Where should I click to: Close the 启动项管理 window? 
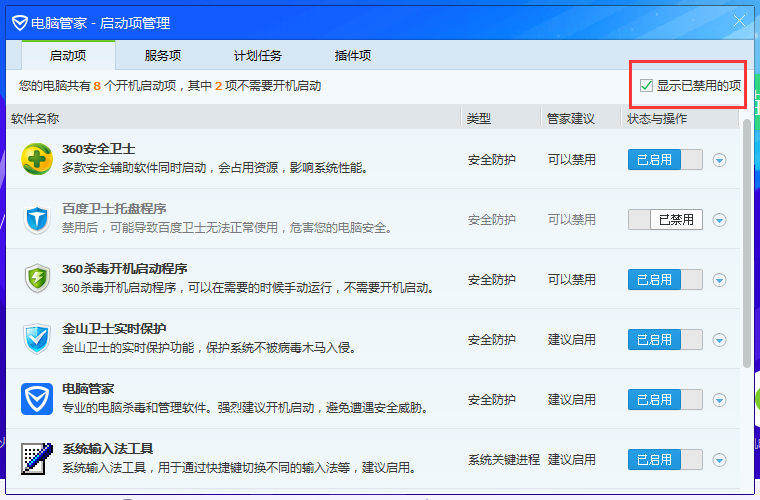click(740, 21)
